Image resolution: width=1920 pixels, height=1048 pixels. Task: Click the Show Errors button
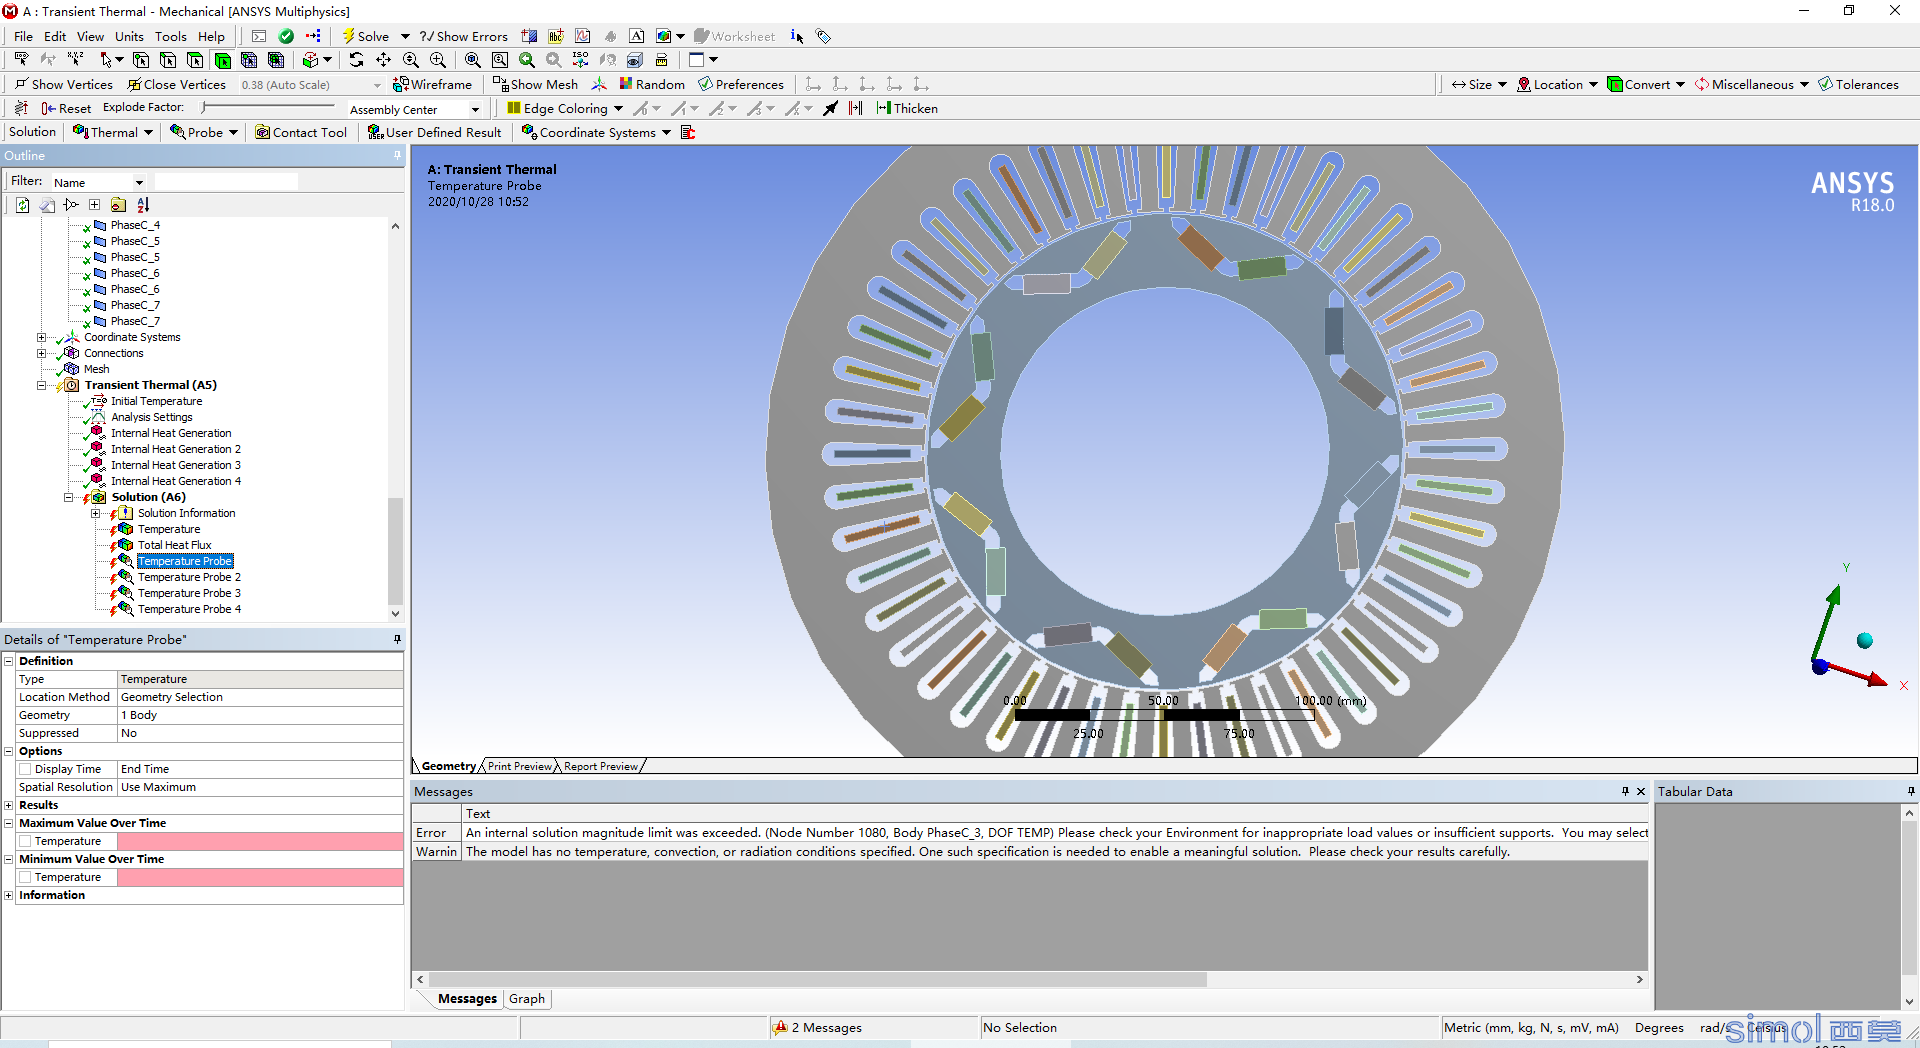pos(463,36)
